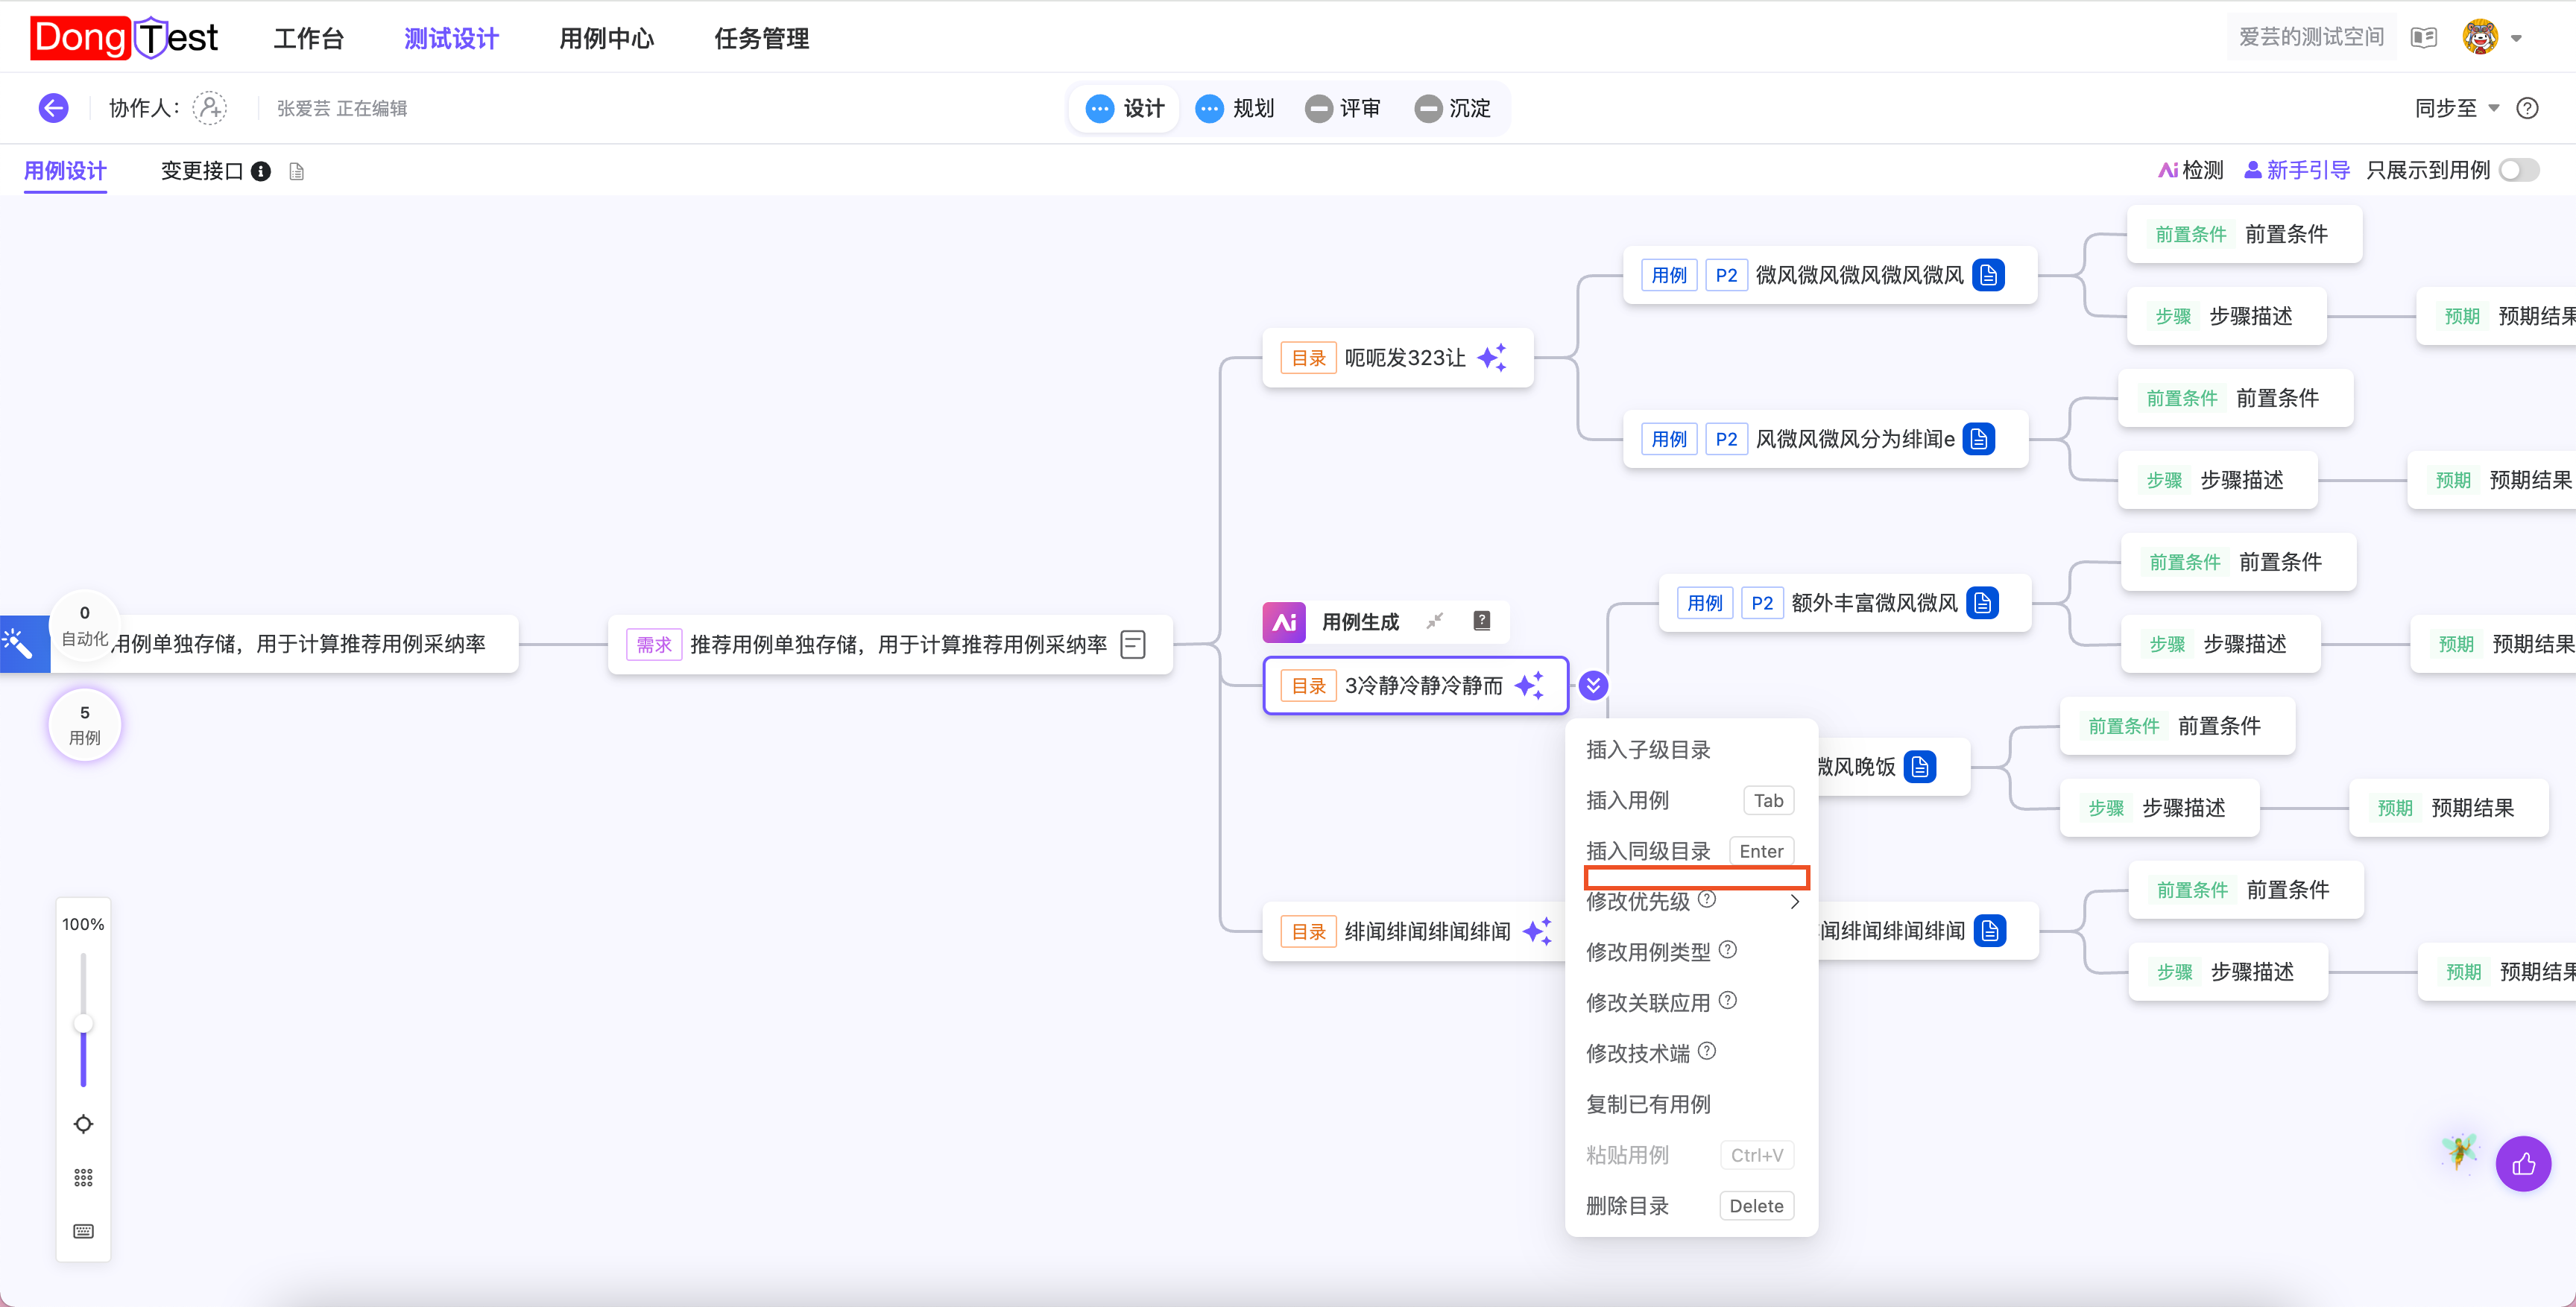Select 插入用例 in the context menu
Screen dimensions: 2576x1307
click(1627, 800)
